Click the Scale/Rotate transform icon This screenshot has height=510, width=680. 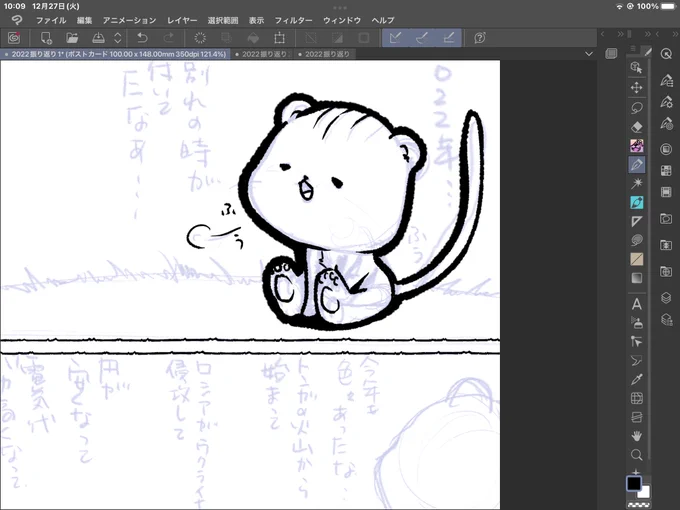pyautogui.click(x=280, y=38)
